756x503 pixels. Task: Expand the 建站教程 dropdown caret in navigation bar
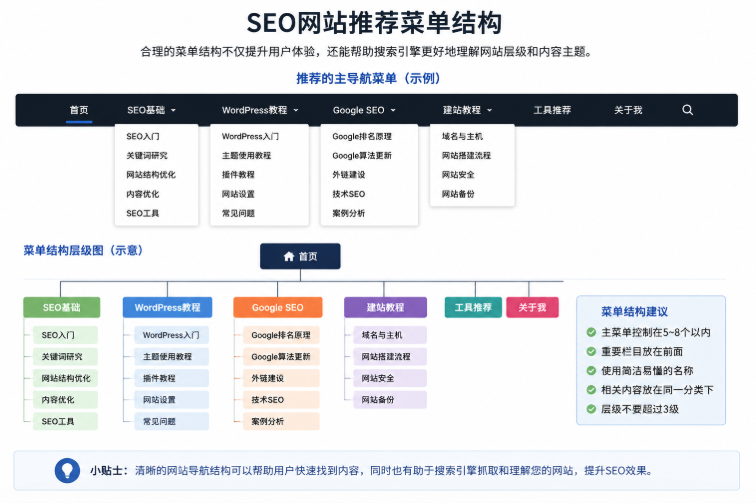[489, 110]
